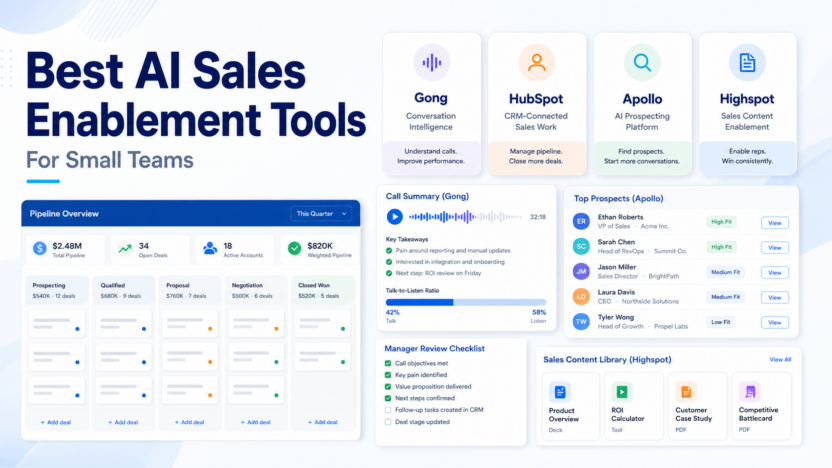Click Jason Miller JM avatar

[581, 271]
